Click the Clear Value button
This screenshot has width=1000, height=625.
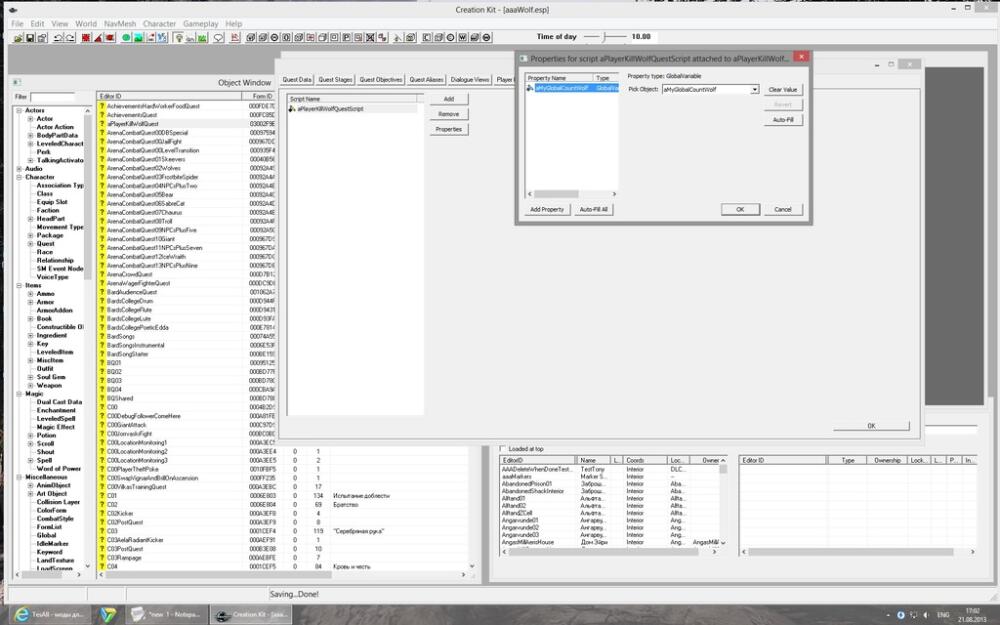click(x=783, y=90)
